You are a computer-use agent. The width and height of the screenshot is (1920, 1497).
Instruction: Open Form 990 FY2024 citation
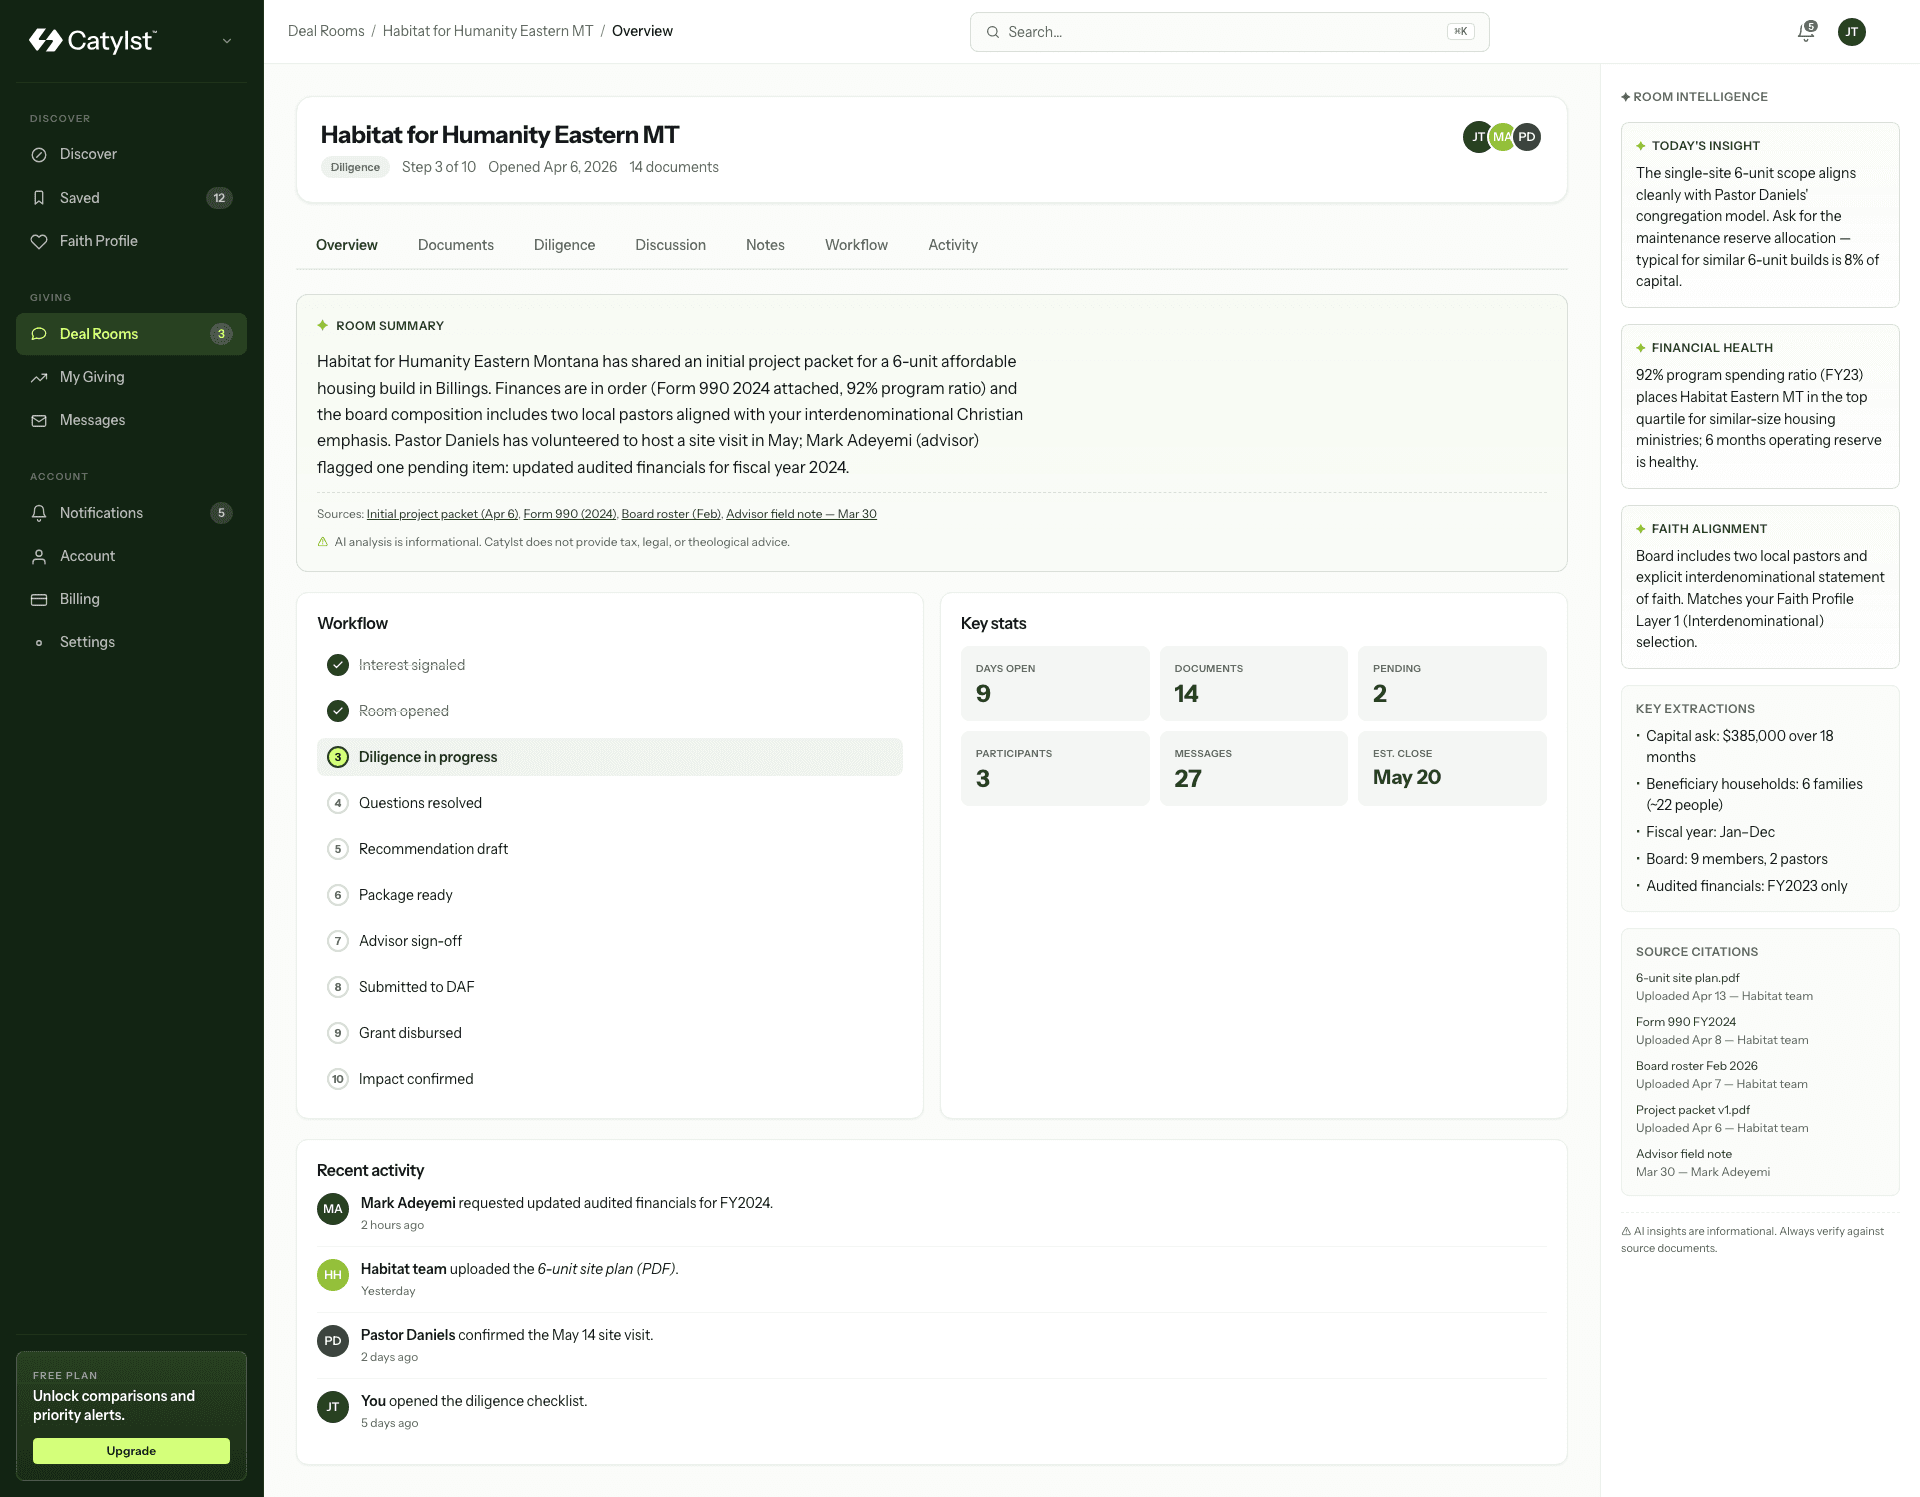pyautogui.click(x=1686, y=1022)
